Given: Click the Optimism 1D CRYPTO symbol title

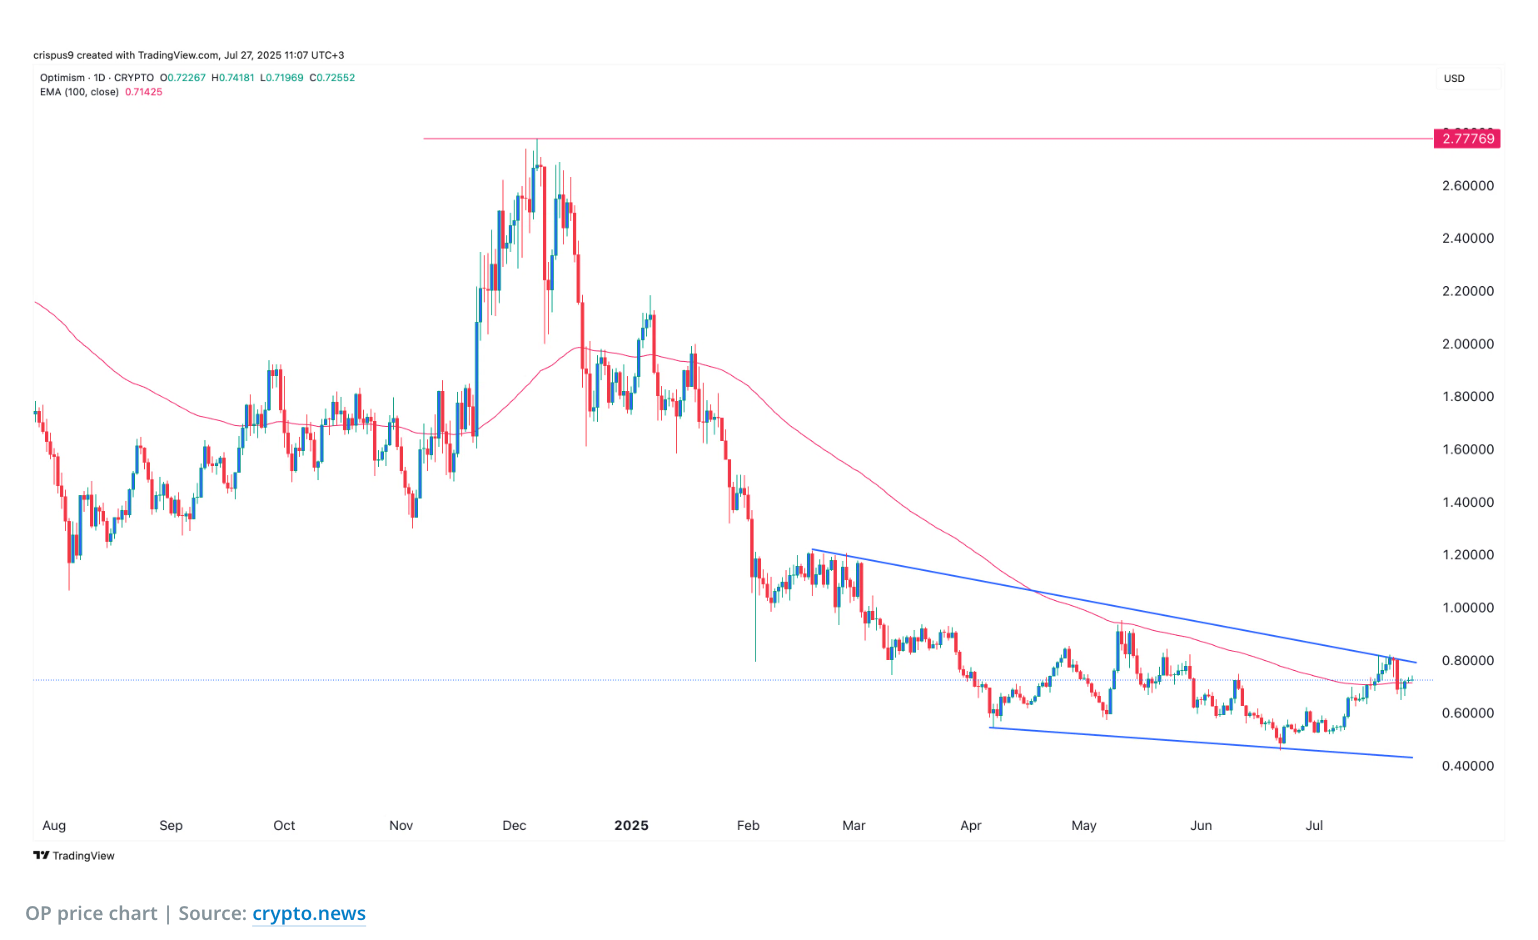Looking at the screenshot, I should pos(97,78).
